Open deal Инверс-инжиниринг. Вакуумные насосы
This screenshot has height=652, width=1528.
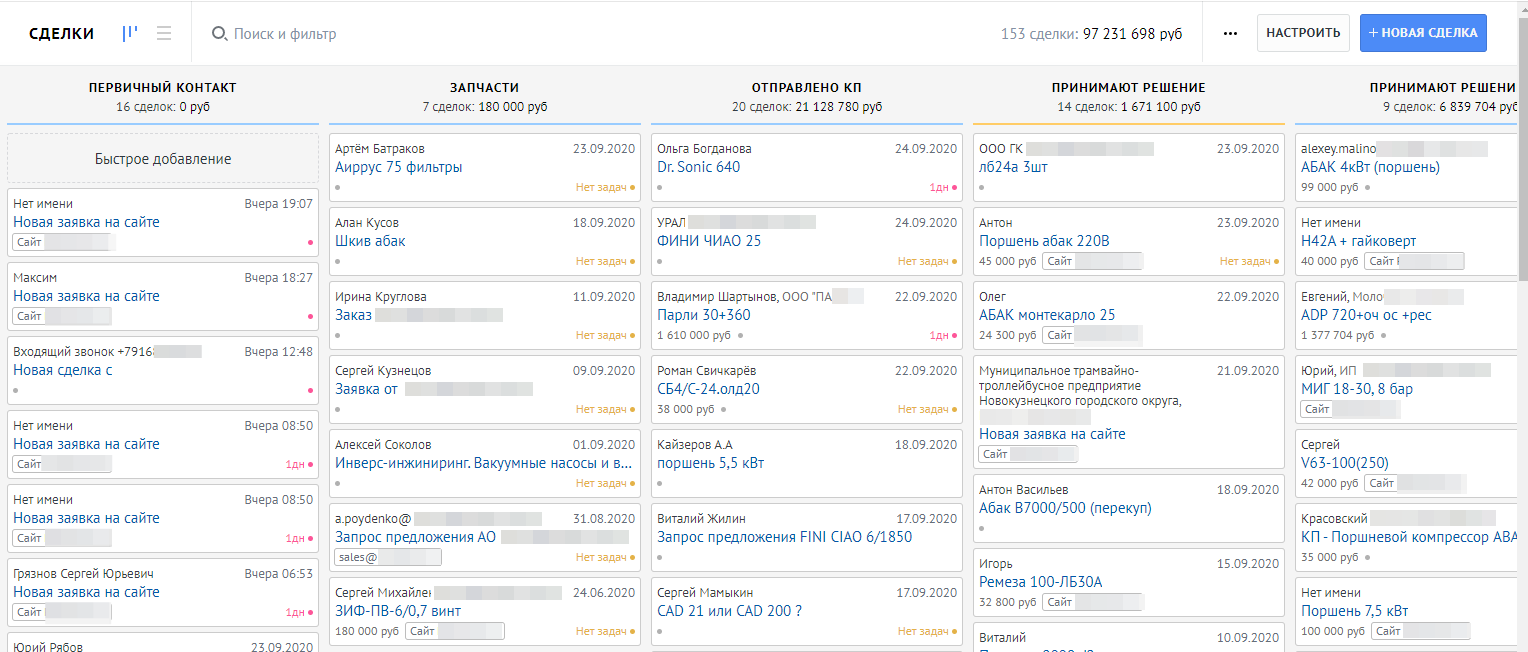[x=484, y=463]
